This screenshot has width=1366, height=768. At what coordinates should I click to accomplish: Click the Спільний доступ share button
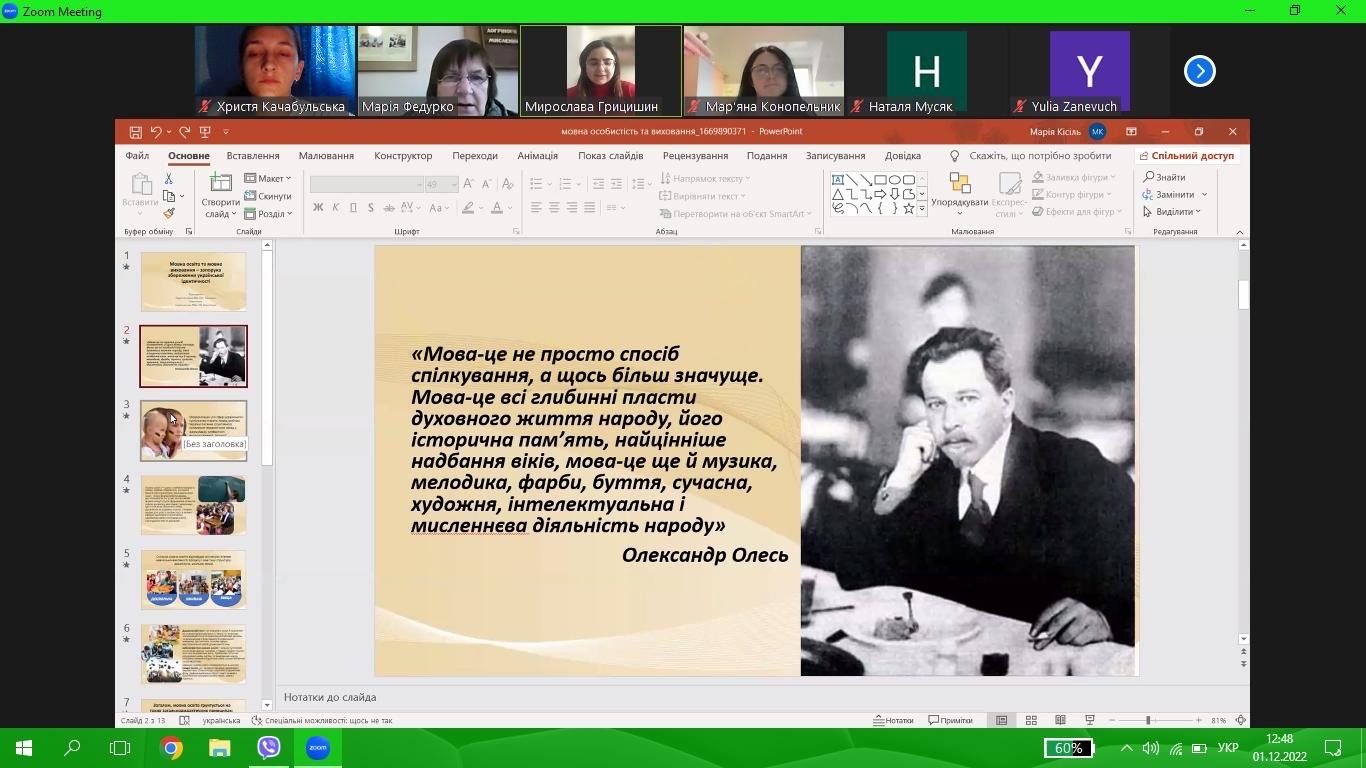coord(1188,156)
